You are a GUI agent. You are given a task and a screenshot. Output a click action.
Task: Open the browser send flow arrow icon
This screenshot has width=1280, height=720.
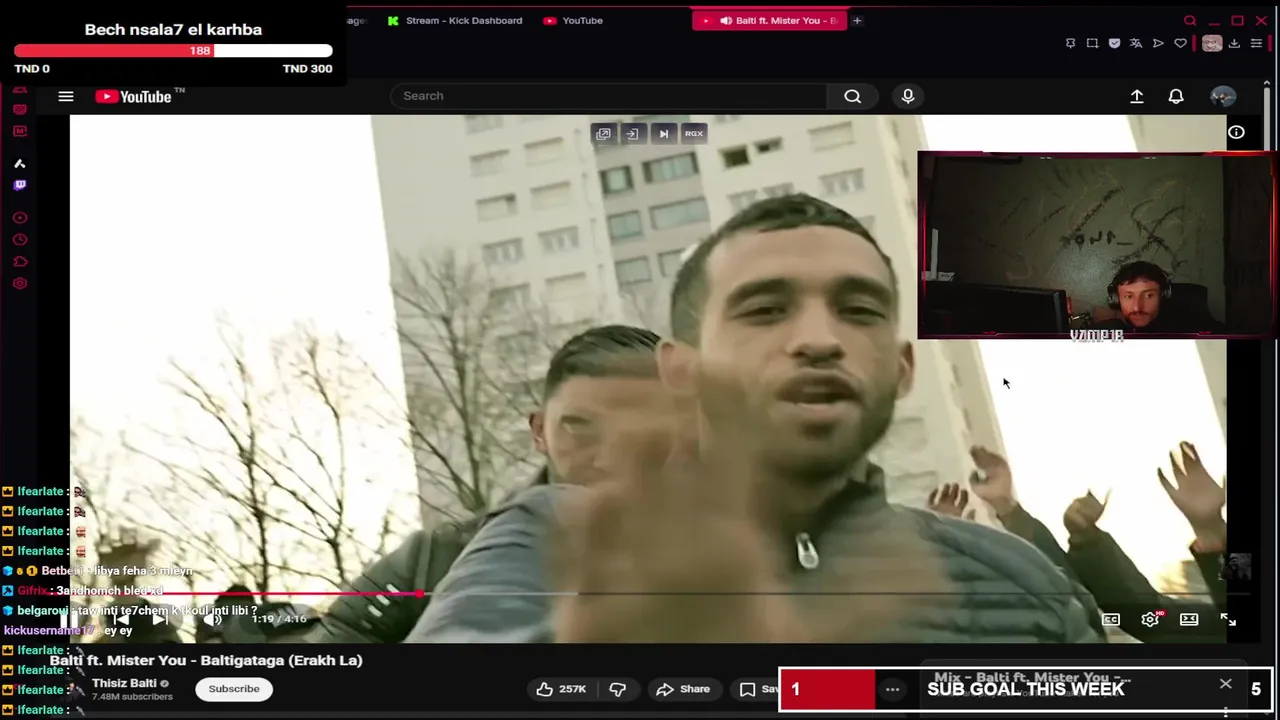(1158, 43)
